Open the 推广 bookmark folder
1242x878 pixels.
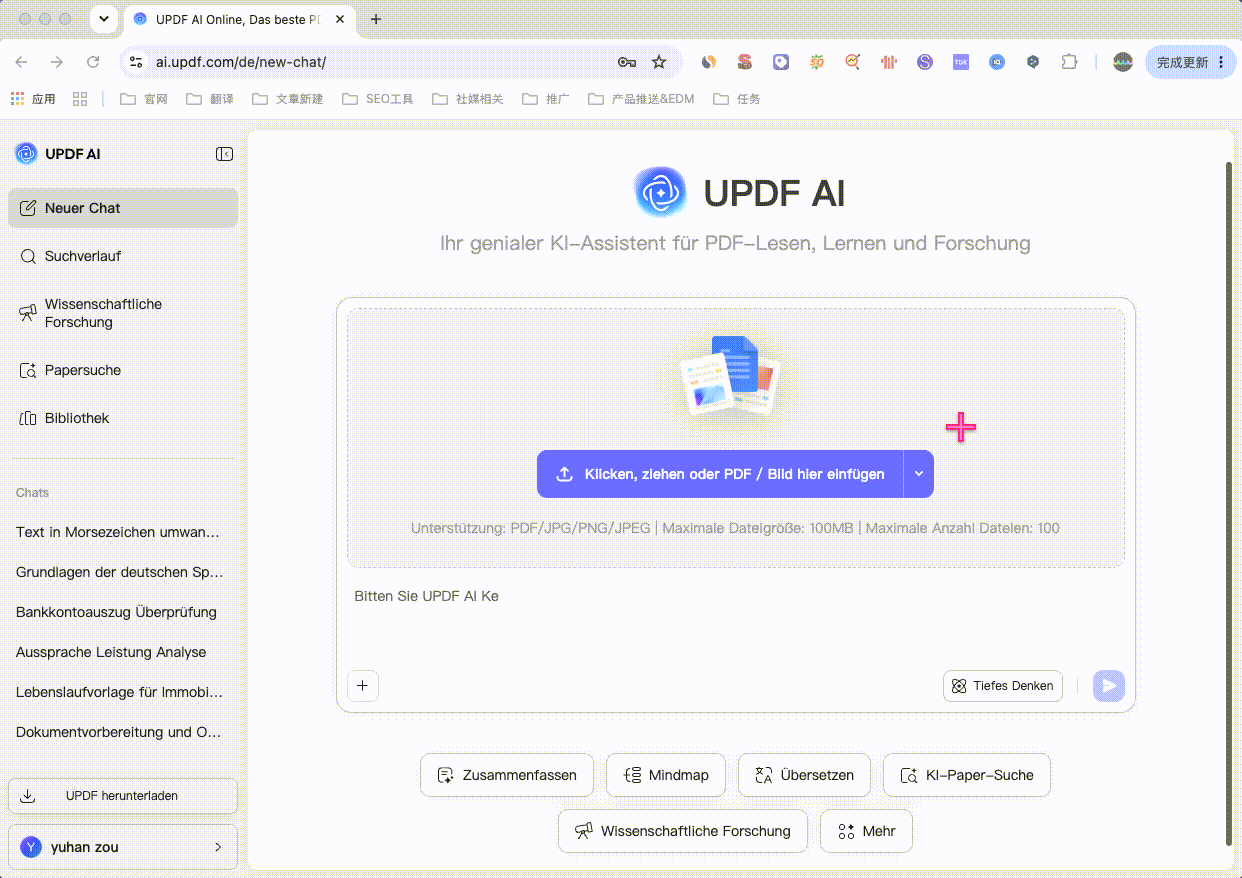pos(546,99)
